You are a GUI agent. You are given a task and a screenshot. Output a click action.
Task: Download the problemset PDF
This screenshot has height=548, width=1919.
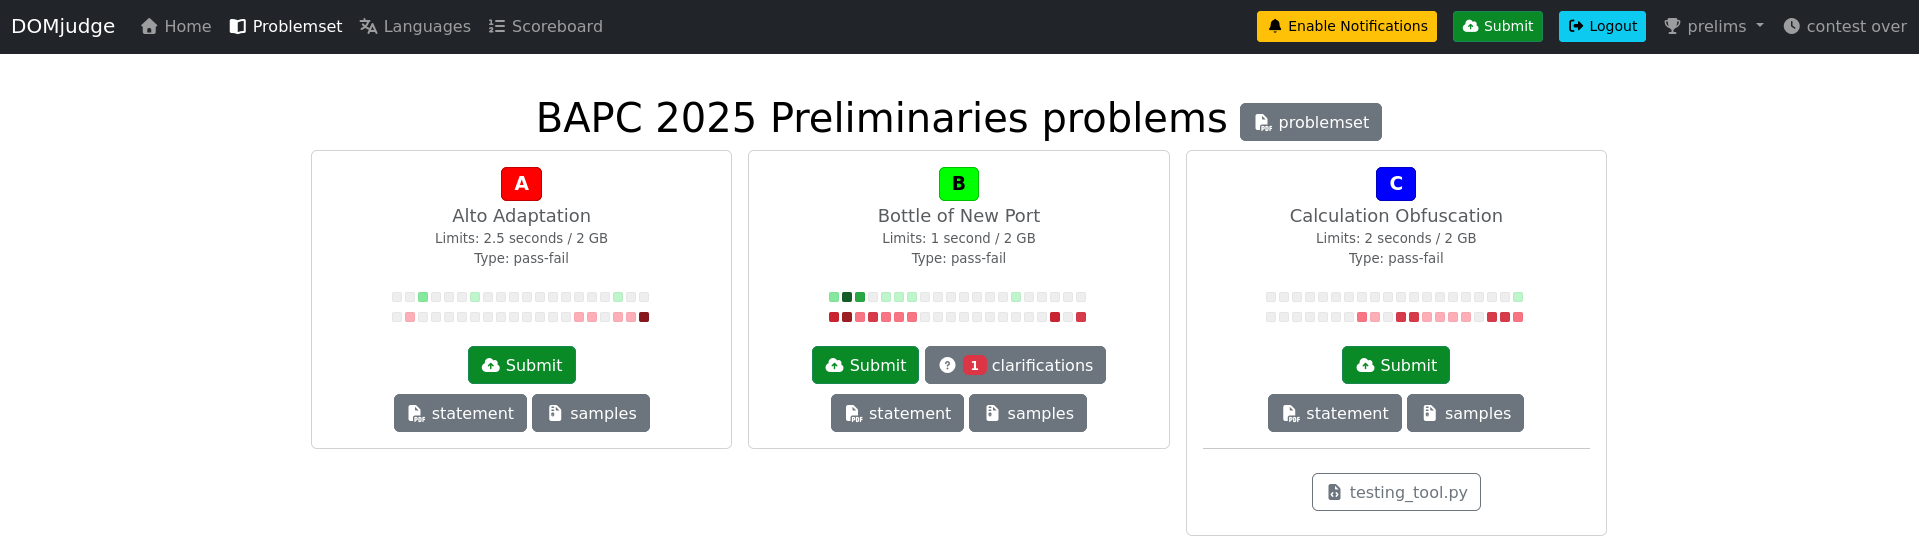pos(1310,122)
